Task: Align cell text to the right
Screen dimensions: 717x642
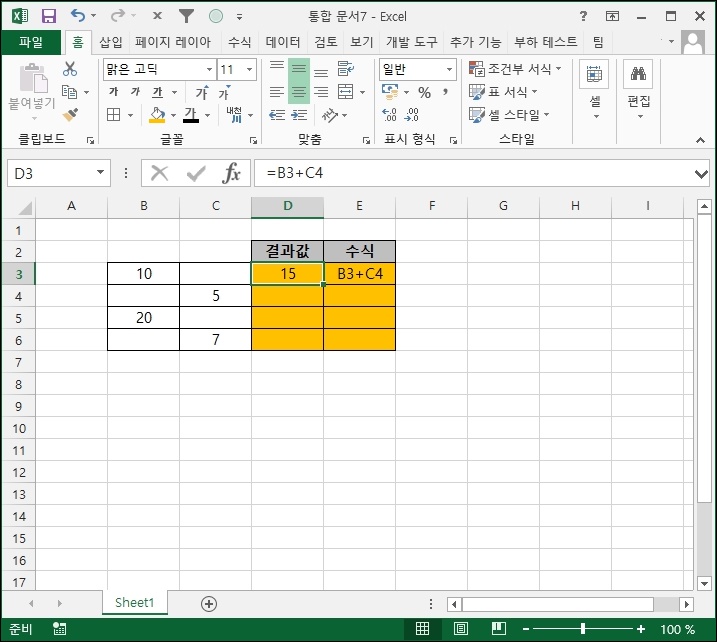Action: pyautogui.click(x=321, y=92)
